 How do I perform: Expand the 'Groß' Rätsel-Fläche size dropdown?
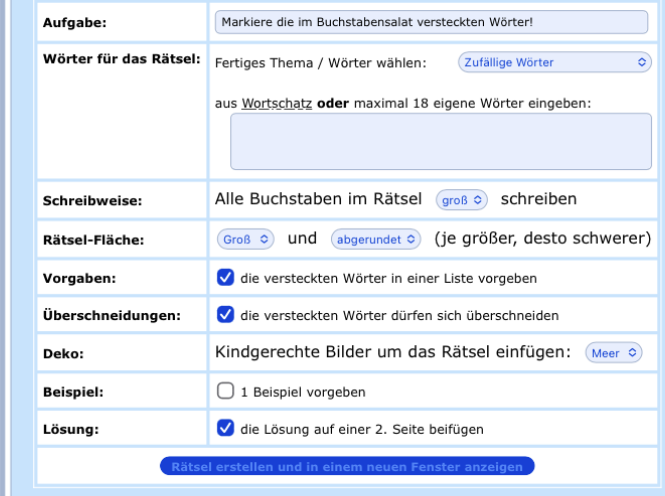point(245,239)
